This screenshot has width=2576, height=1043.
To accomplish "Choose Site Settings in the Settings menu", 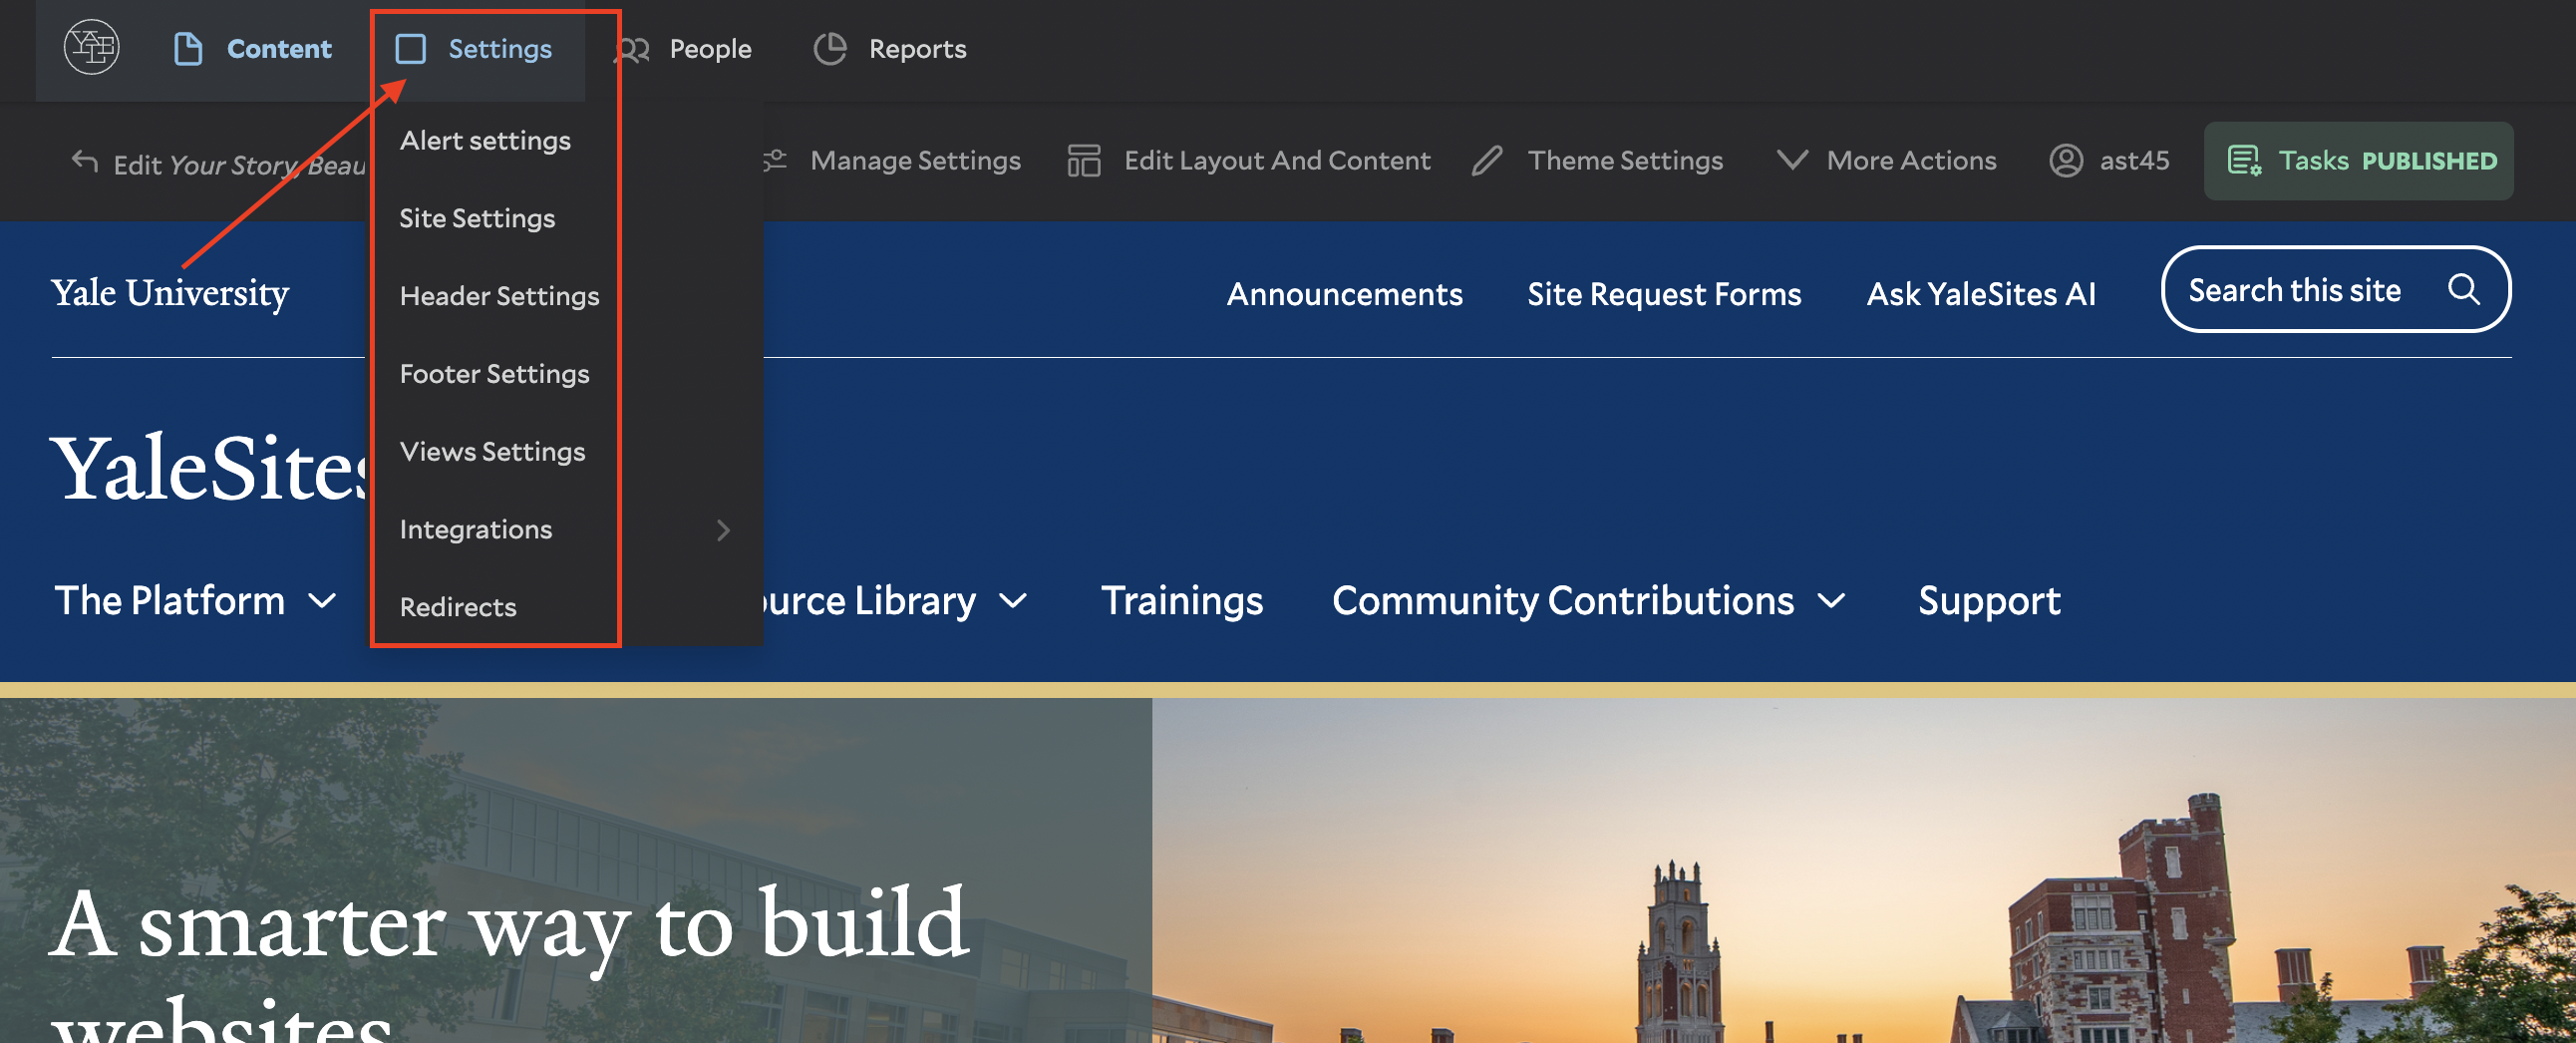I will 477,218.
